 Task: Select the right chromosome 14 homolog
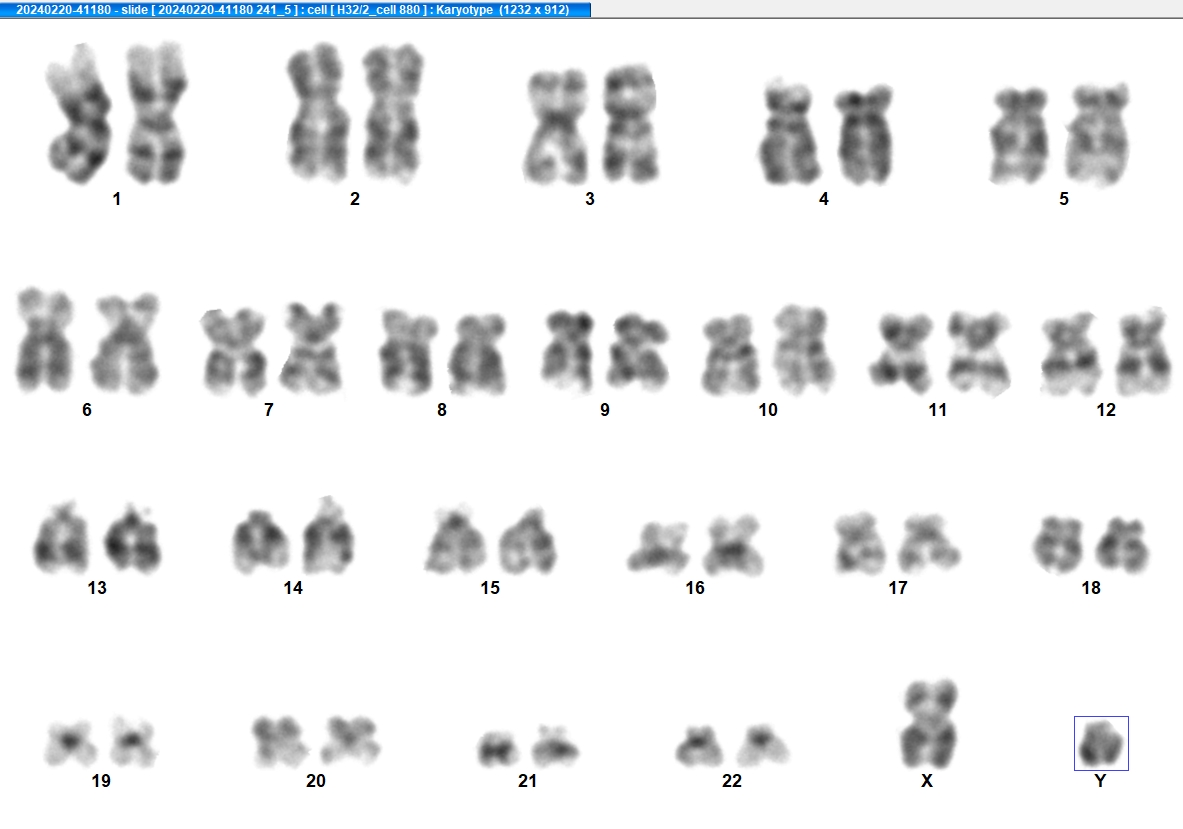[x=329, y=536]
